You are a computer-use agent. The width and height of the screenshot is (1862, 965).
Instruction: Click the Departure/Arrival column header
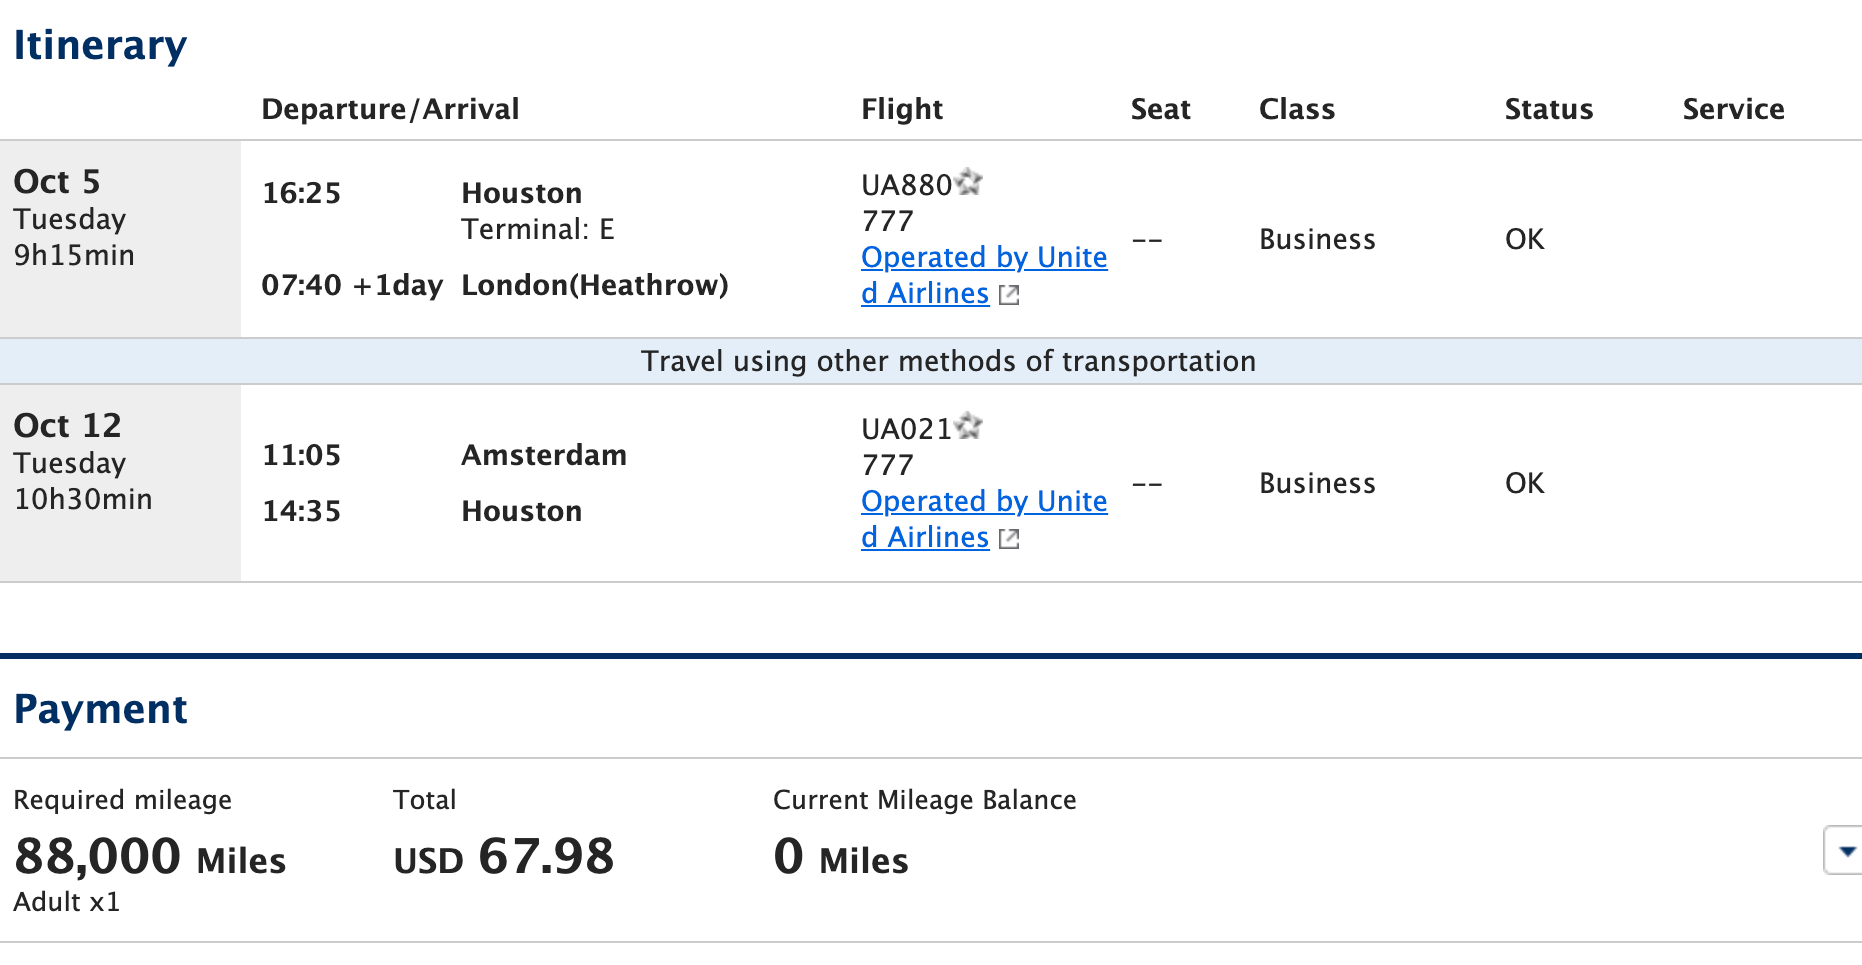[x=390, y=109]
